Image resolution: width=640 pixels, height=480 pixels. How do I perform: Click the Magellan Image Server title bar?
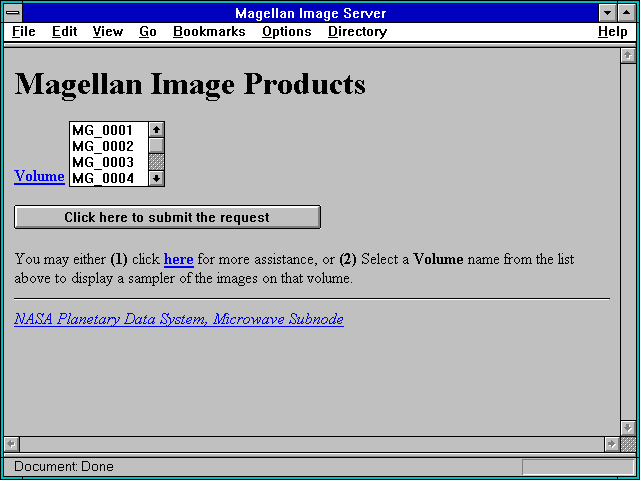311,13
